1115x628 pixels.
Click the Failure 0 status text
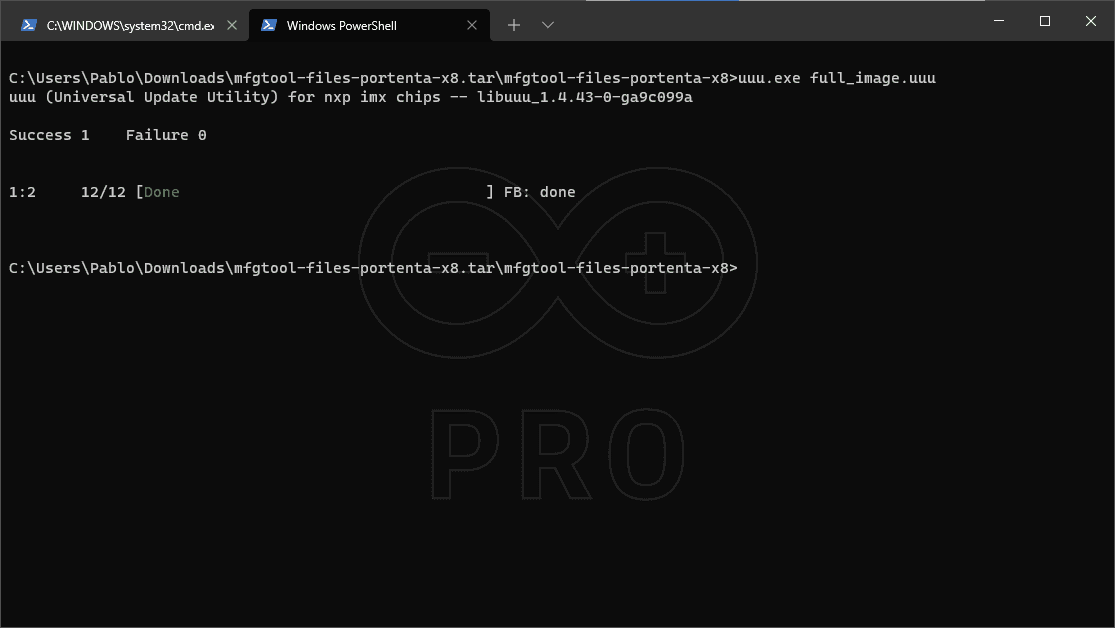point(166,135)
